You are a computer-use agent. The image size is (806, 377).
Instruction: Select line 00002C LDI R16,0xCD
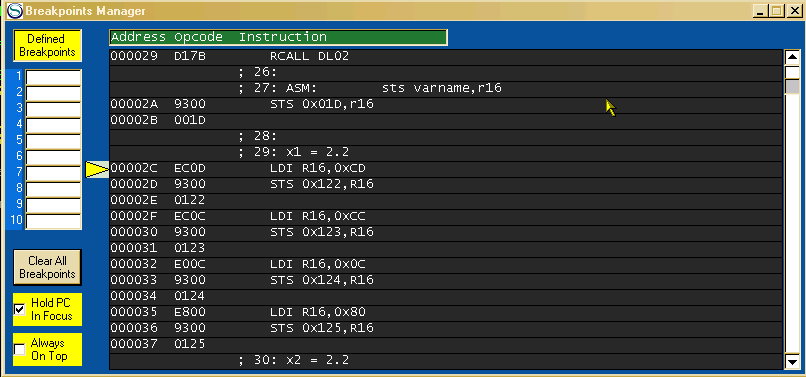click(446, 168)
